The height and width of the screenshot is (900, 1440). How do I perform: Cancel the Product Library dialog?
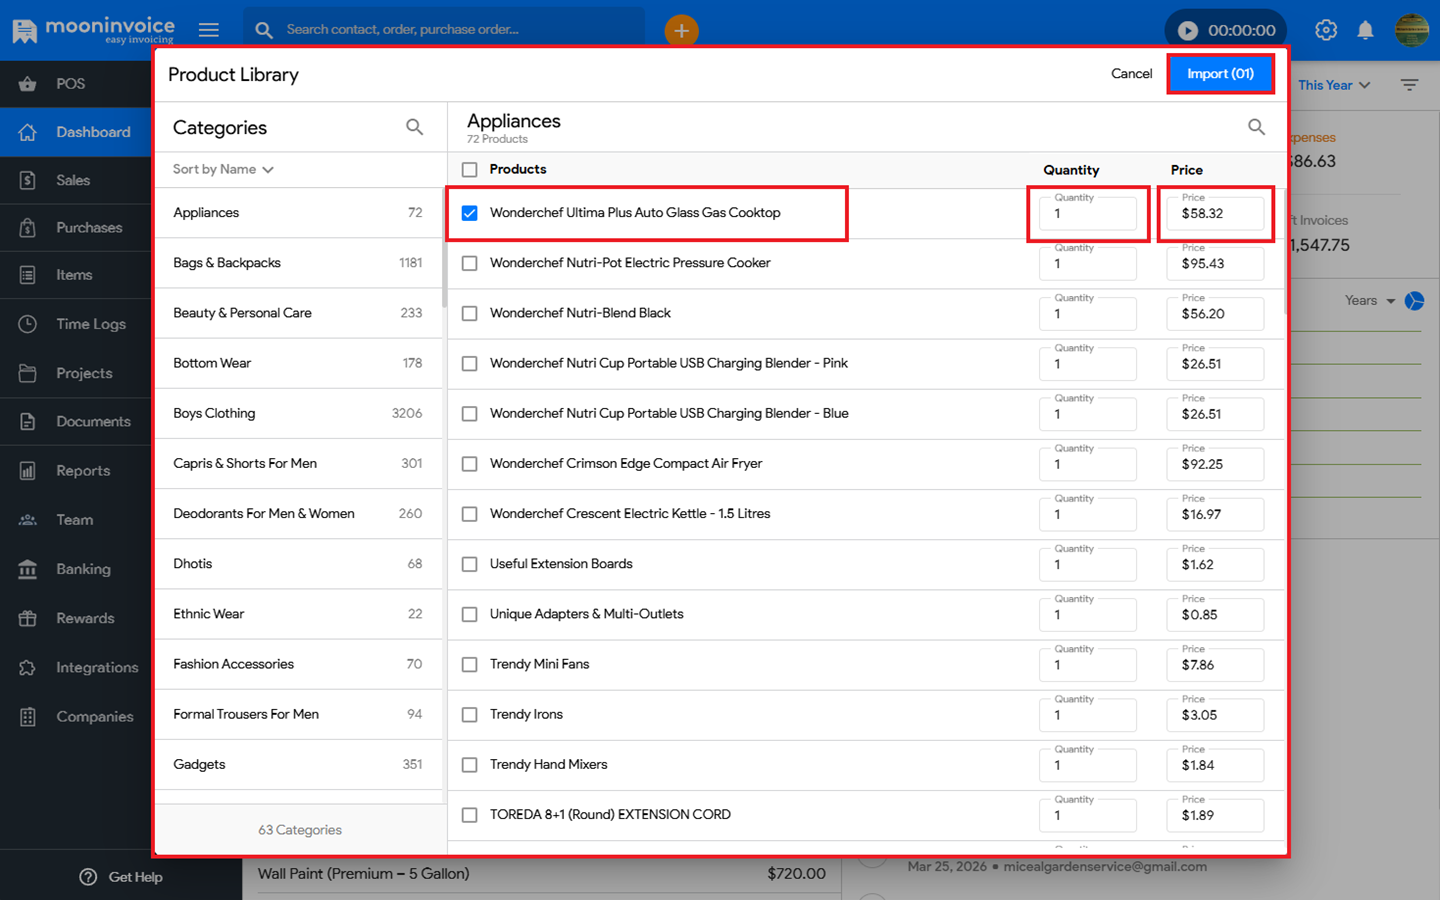click(1131, 74)
